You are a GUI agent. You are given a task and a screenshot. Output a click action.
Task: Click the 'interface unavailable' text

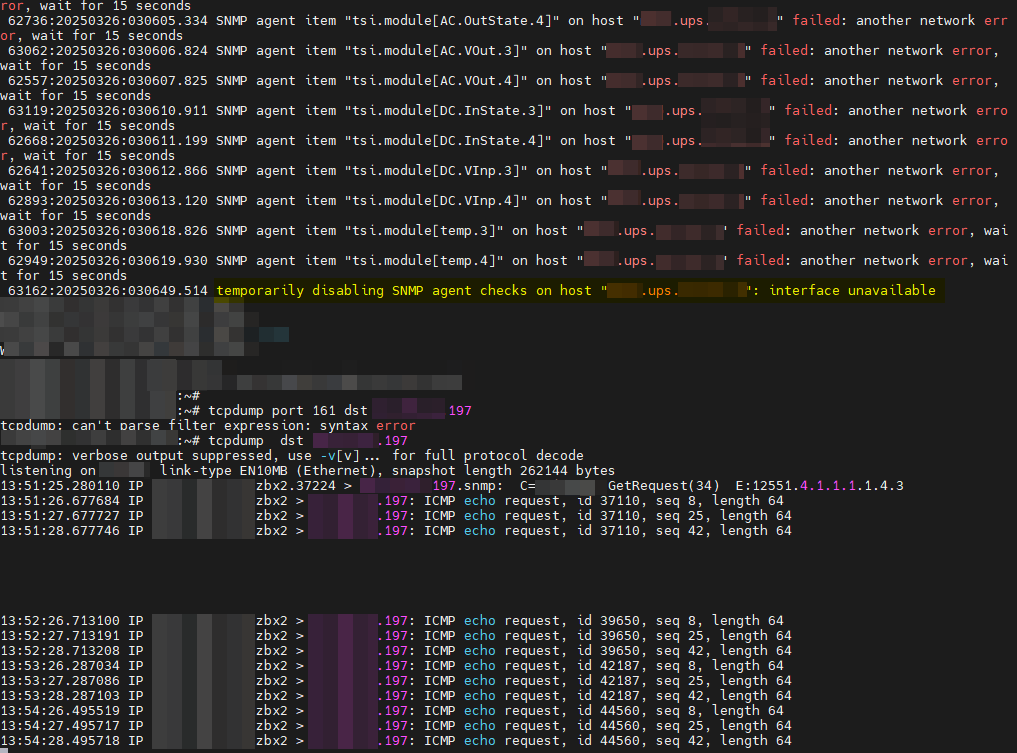[852, 291]
